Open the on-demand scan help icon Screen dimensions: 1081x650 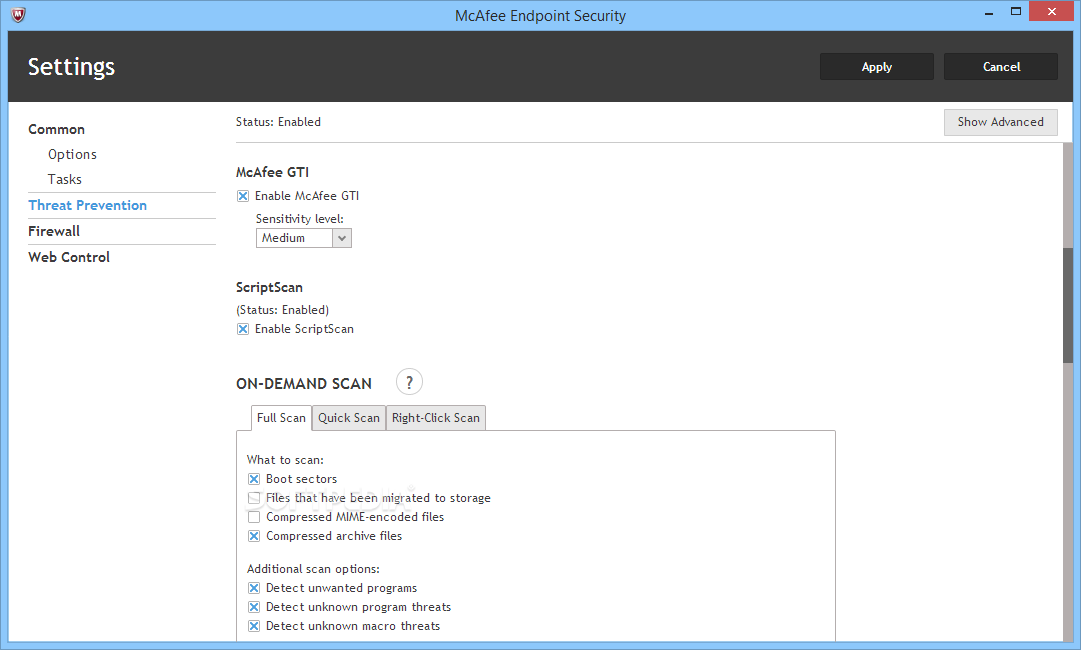pos(409,382)
